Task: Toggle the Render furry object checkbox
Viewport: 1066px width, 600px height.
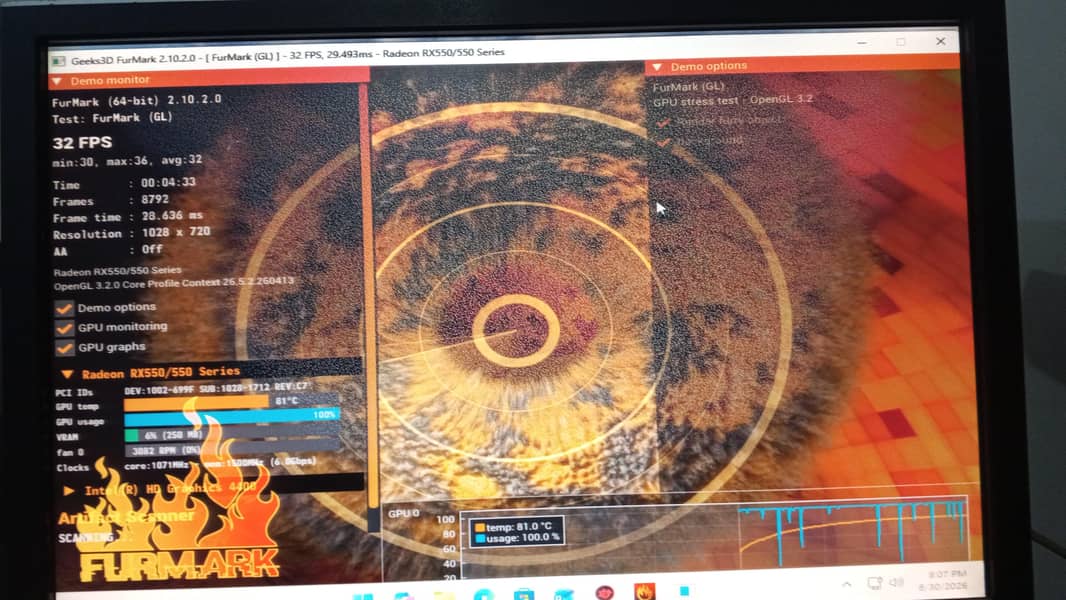Action: coord(664,122)
